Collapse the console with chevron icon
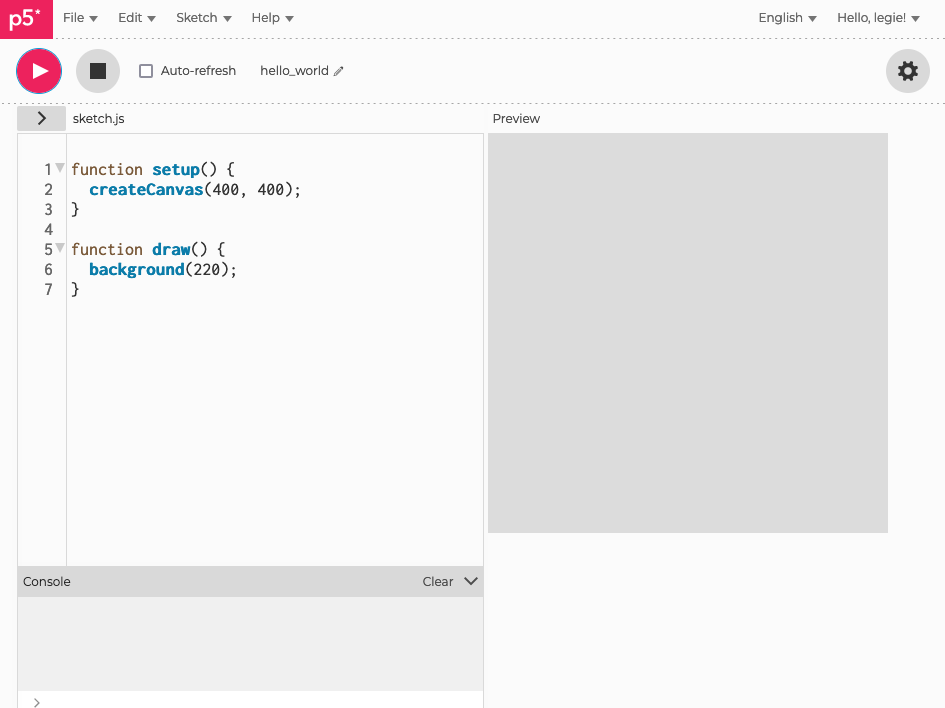 pyautogui.click(x=471, y=581)
